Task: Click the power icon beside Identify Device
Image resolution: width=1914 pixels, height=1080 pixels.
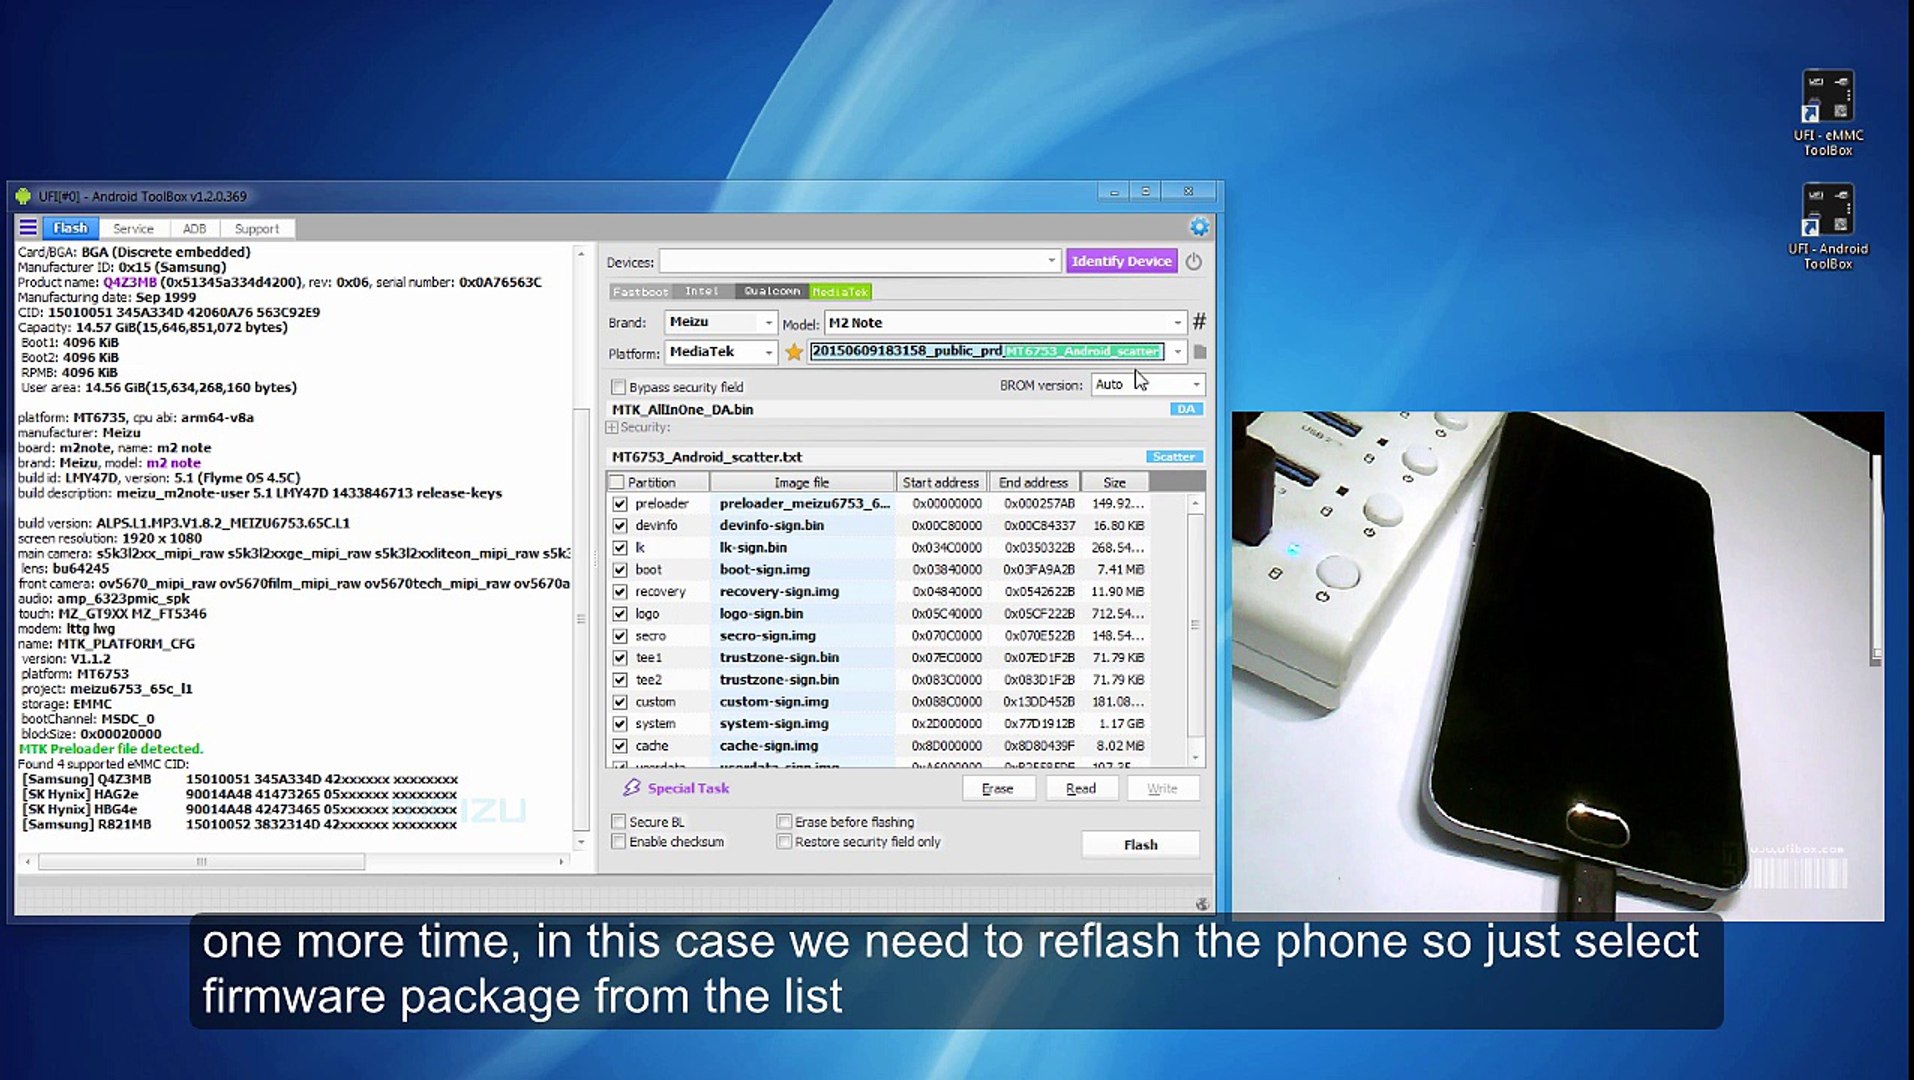Action: tap(1194, 262)
